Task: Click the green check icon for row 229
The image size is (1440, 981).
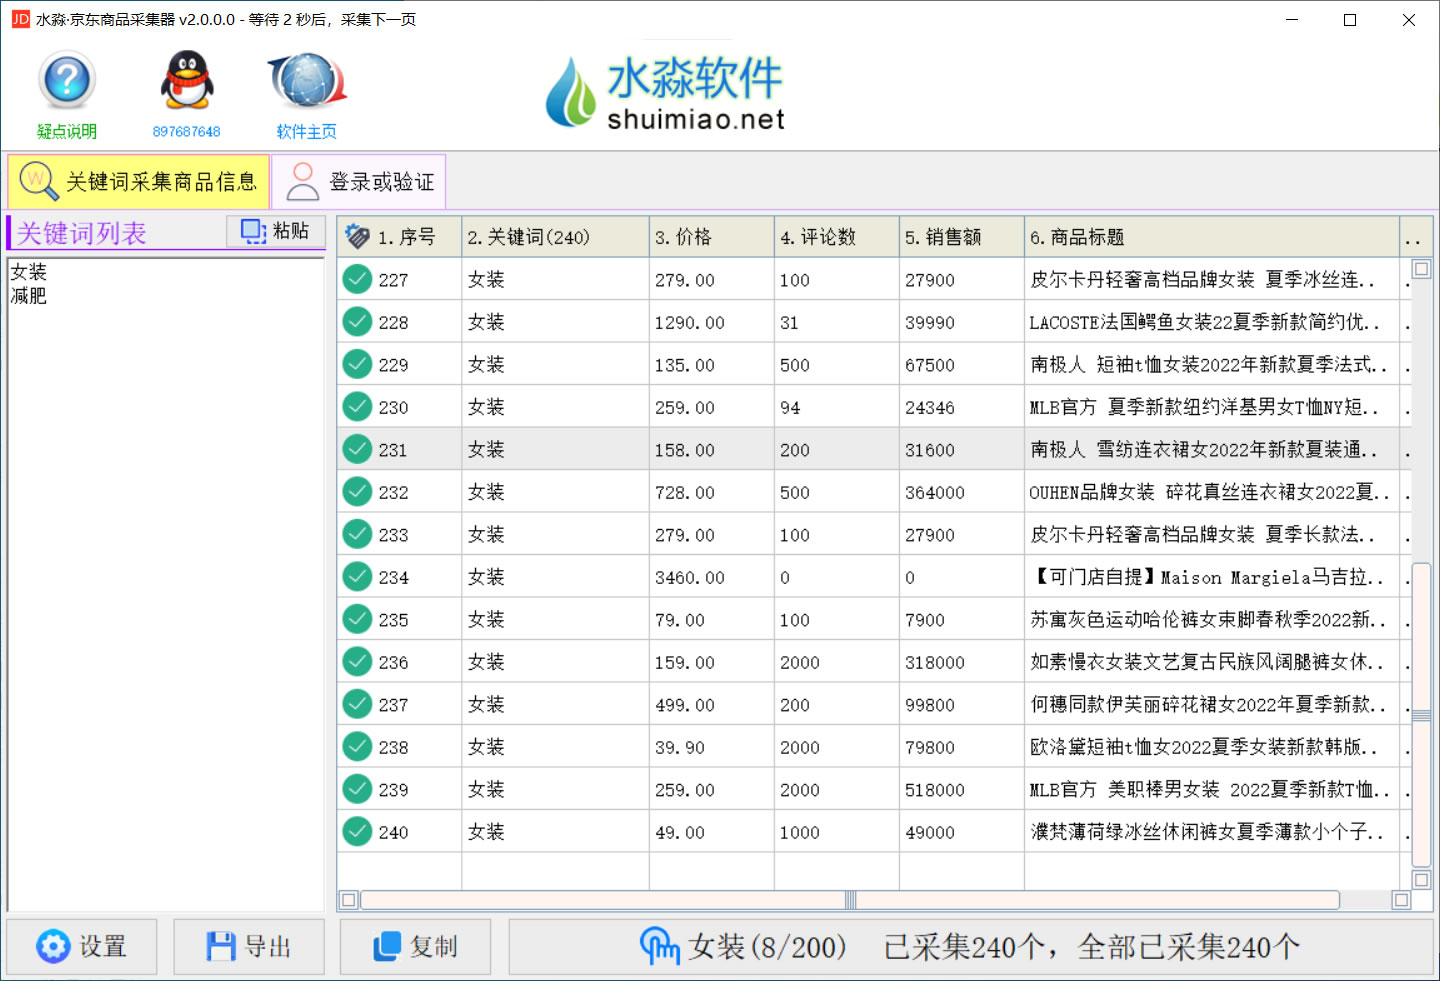Action: pyautogui.click(x=357, y=364)
